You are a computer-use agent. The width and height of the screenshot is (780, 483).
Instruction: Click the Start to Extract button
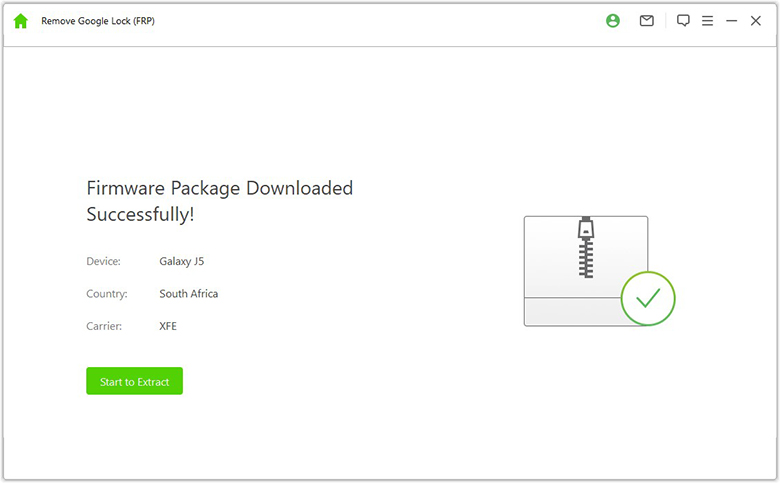(134, 381)
